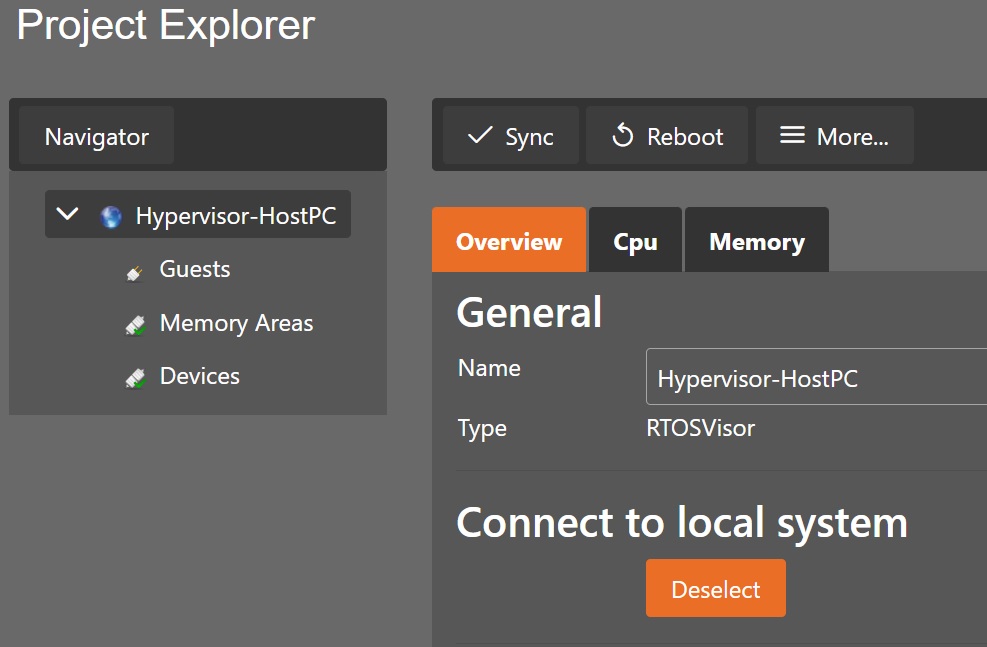Open the More... options
The image size is (987, 647).
[834, 135]
